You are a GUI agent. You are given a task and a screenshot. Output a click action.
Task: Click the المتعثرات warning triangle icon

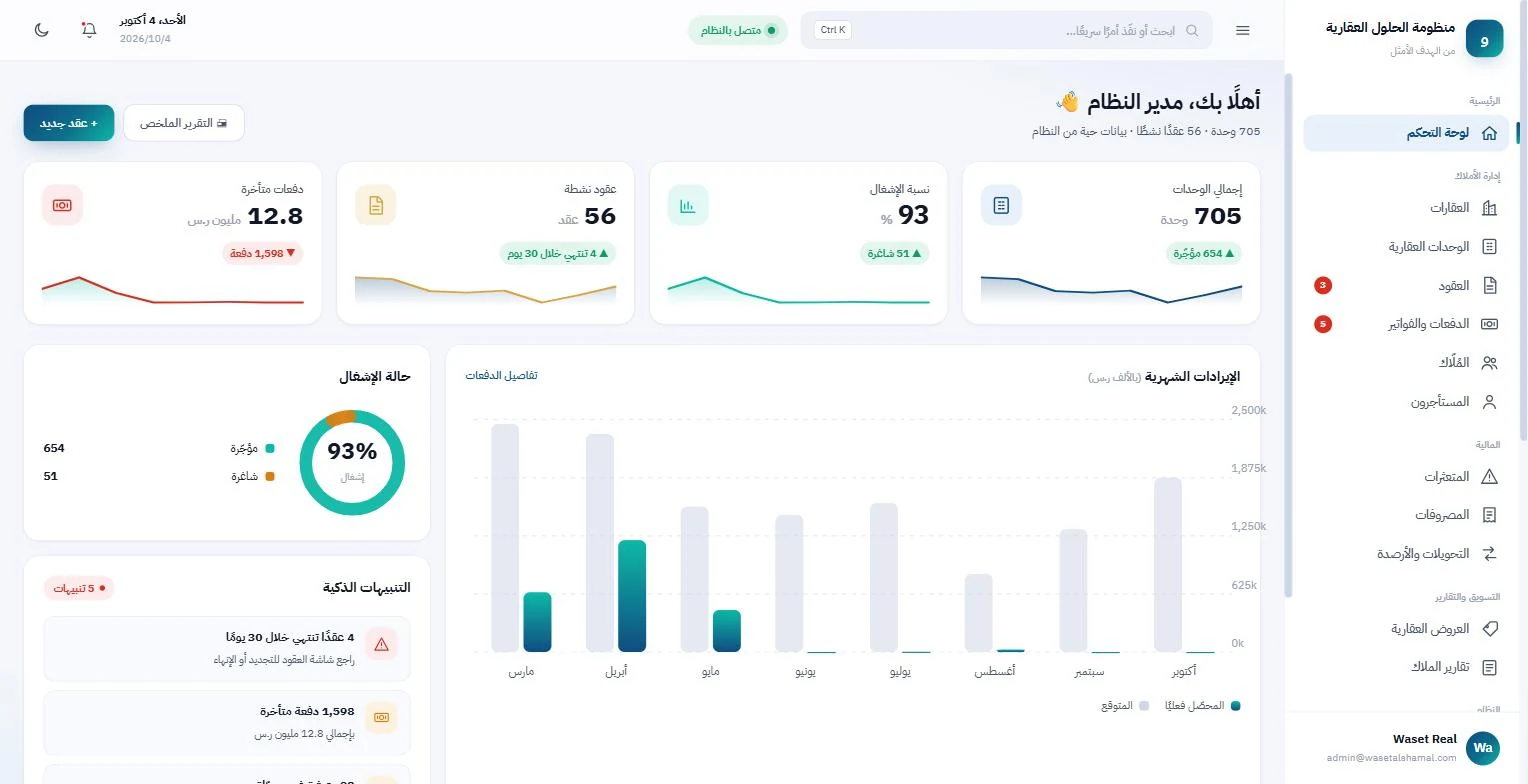(1489, 477)
